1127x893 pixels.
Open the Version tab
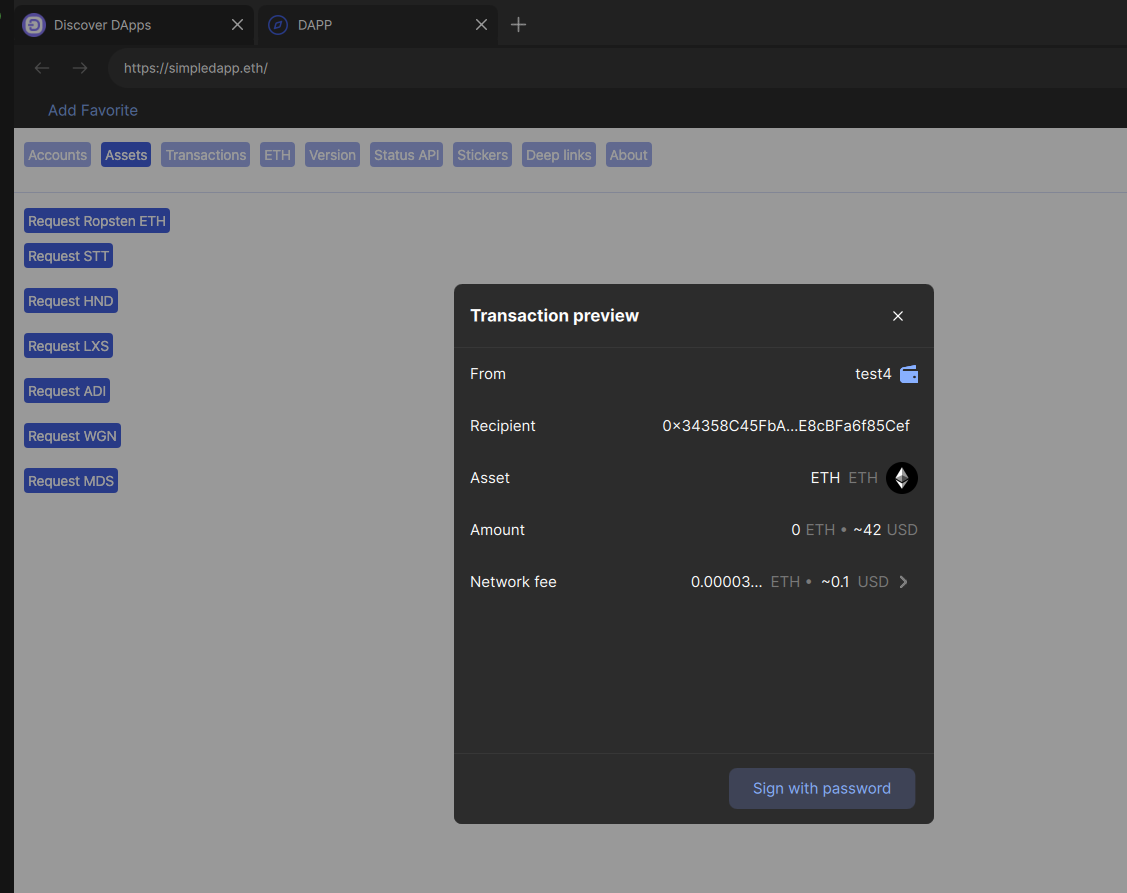pos(332,155)
